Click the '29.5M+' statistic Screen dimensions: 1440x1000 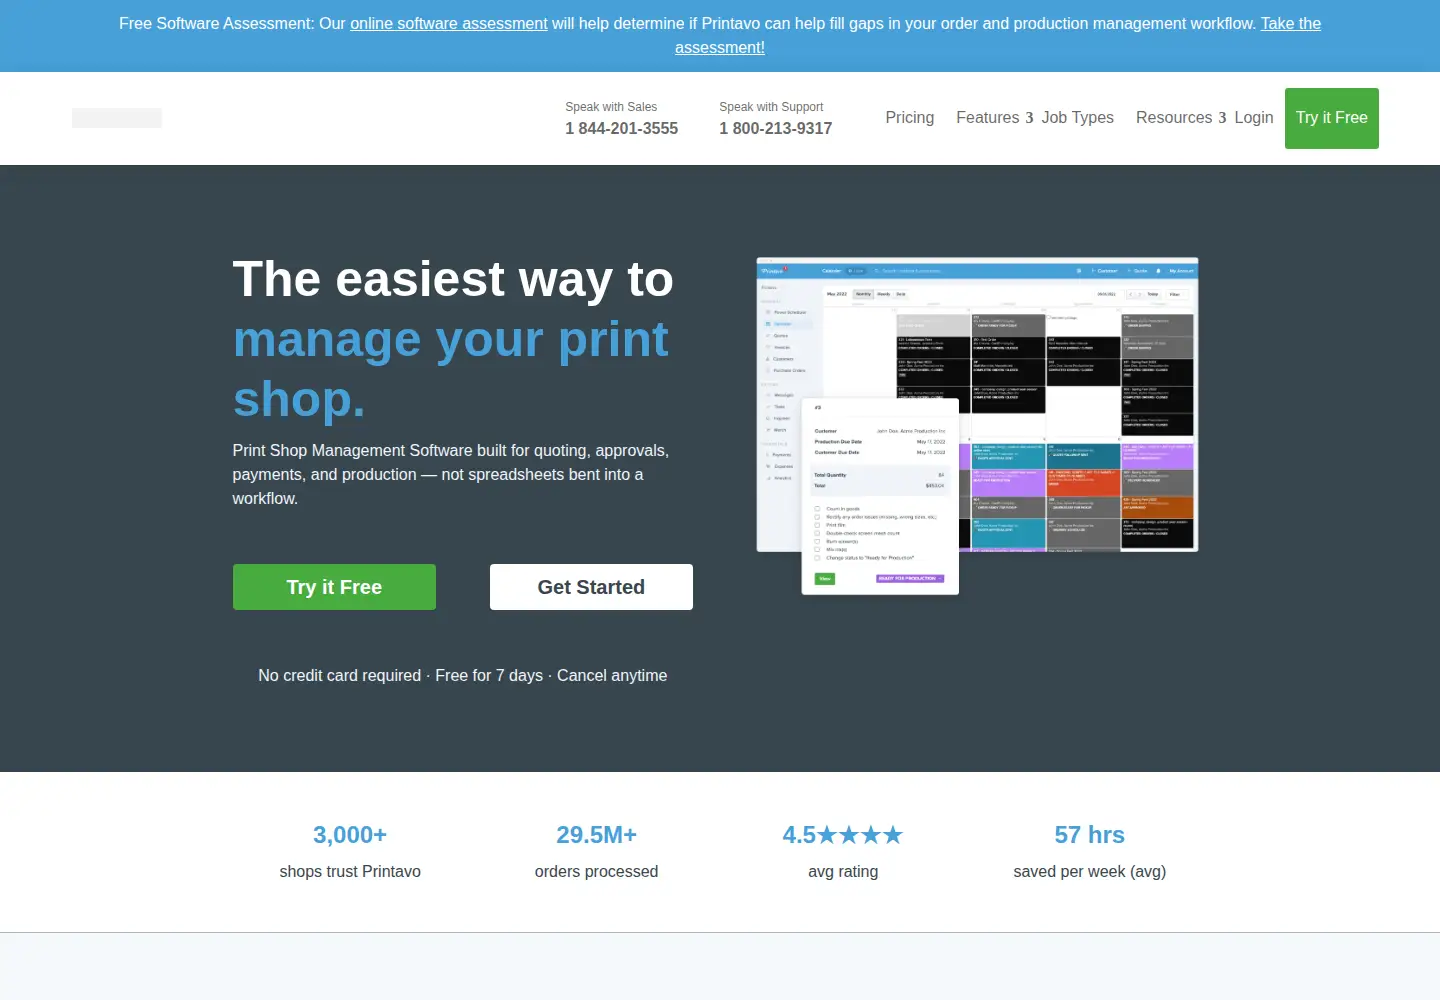(x=596, y=835)
